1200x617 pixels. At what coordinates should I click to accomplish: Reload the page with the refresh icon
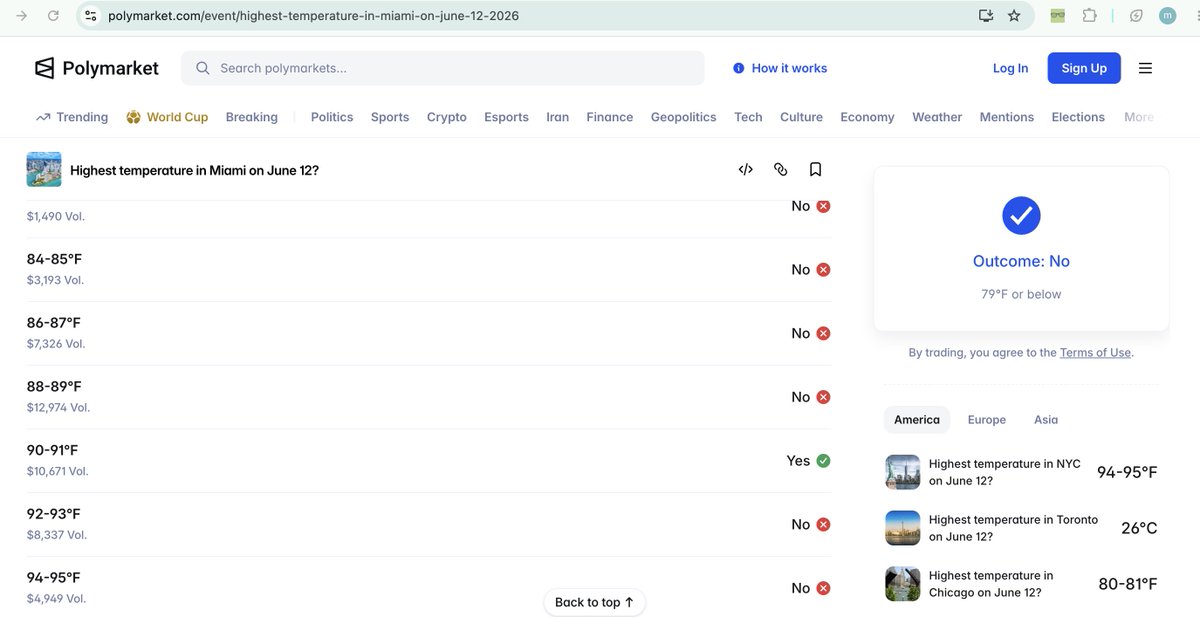pos(53,16)
